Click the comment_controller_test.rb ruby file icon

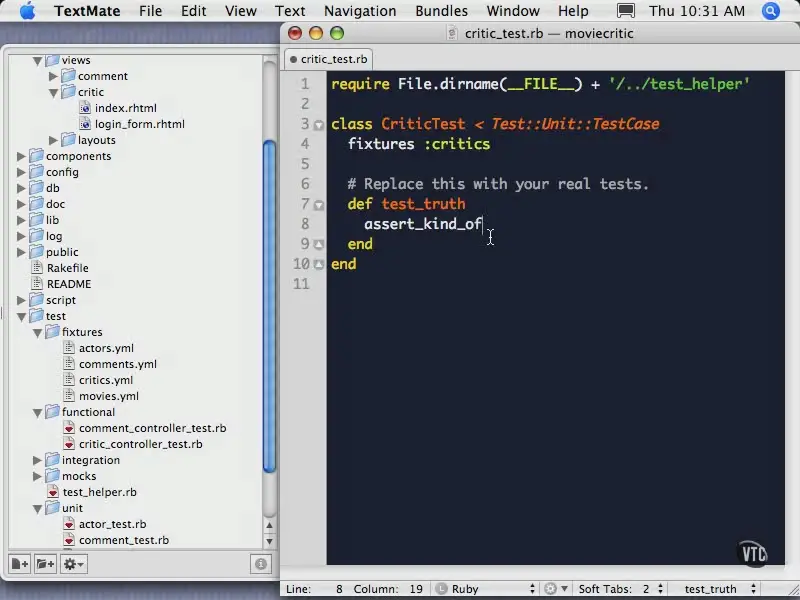click(x=69, y=428)
